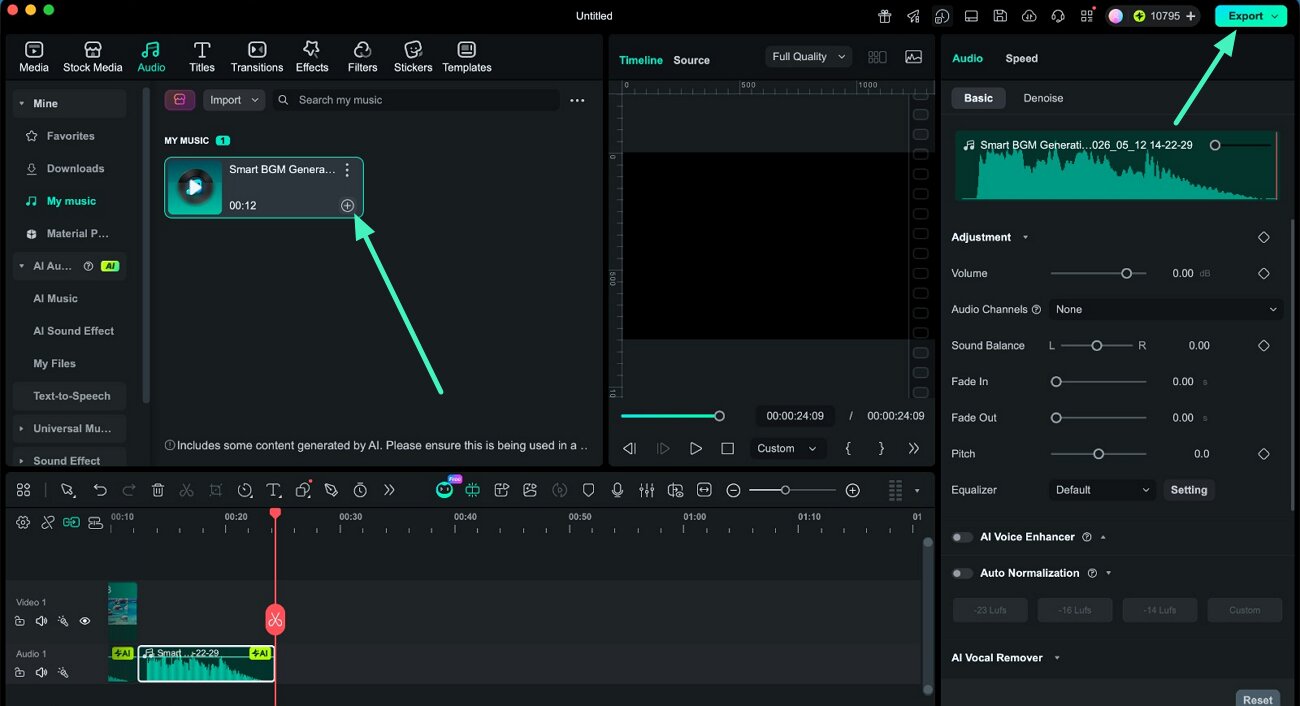Click the gift icon in title bar
The height and width of the screenshot is (706, 1300).
point(884,16)
